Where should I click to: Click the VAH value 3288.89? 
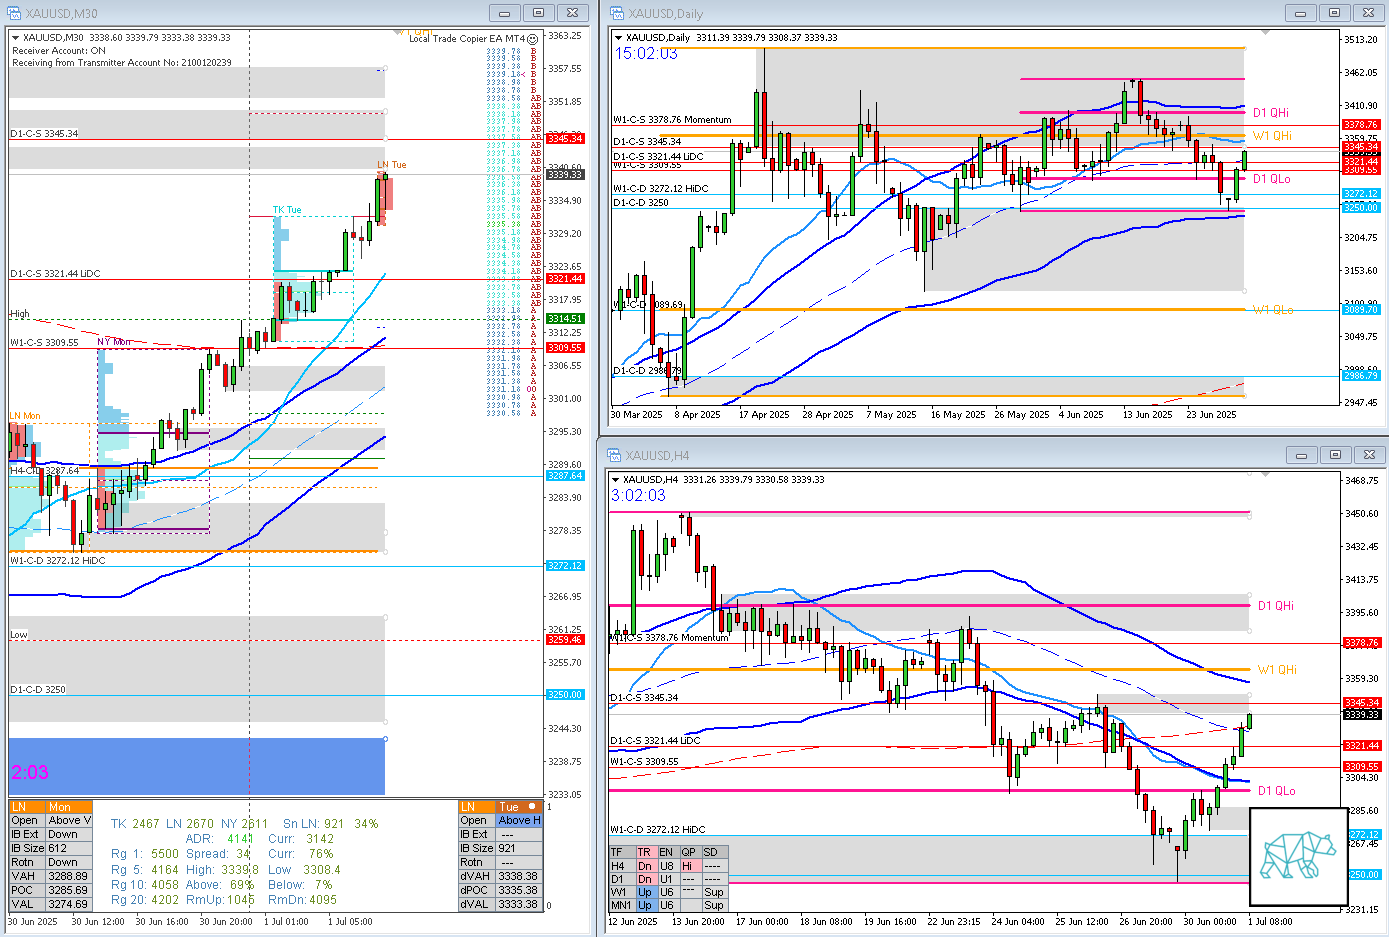point(69,876)
